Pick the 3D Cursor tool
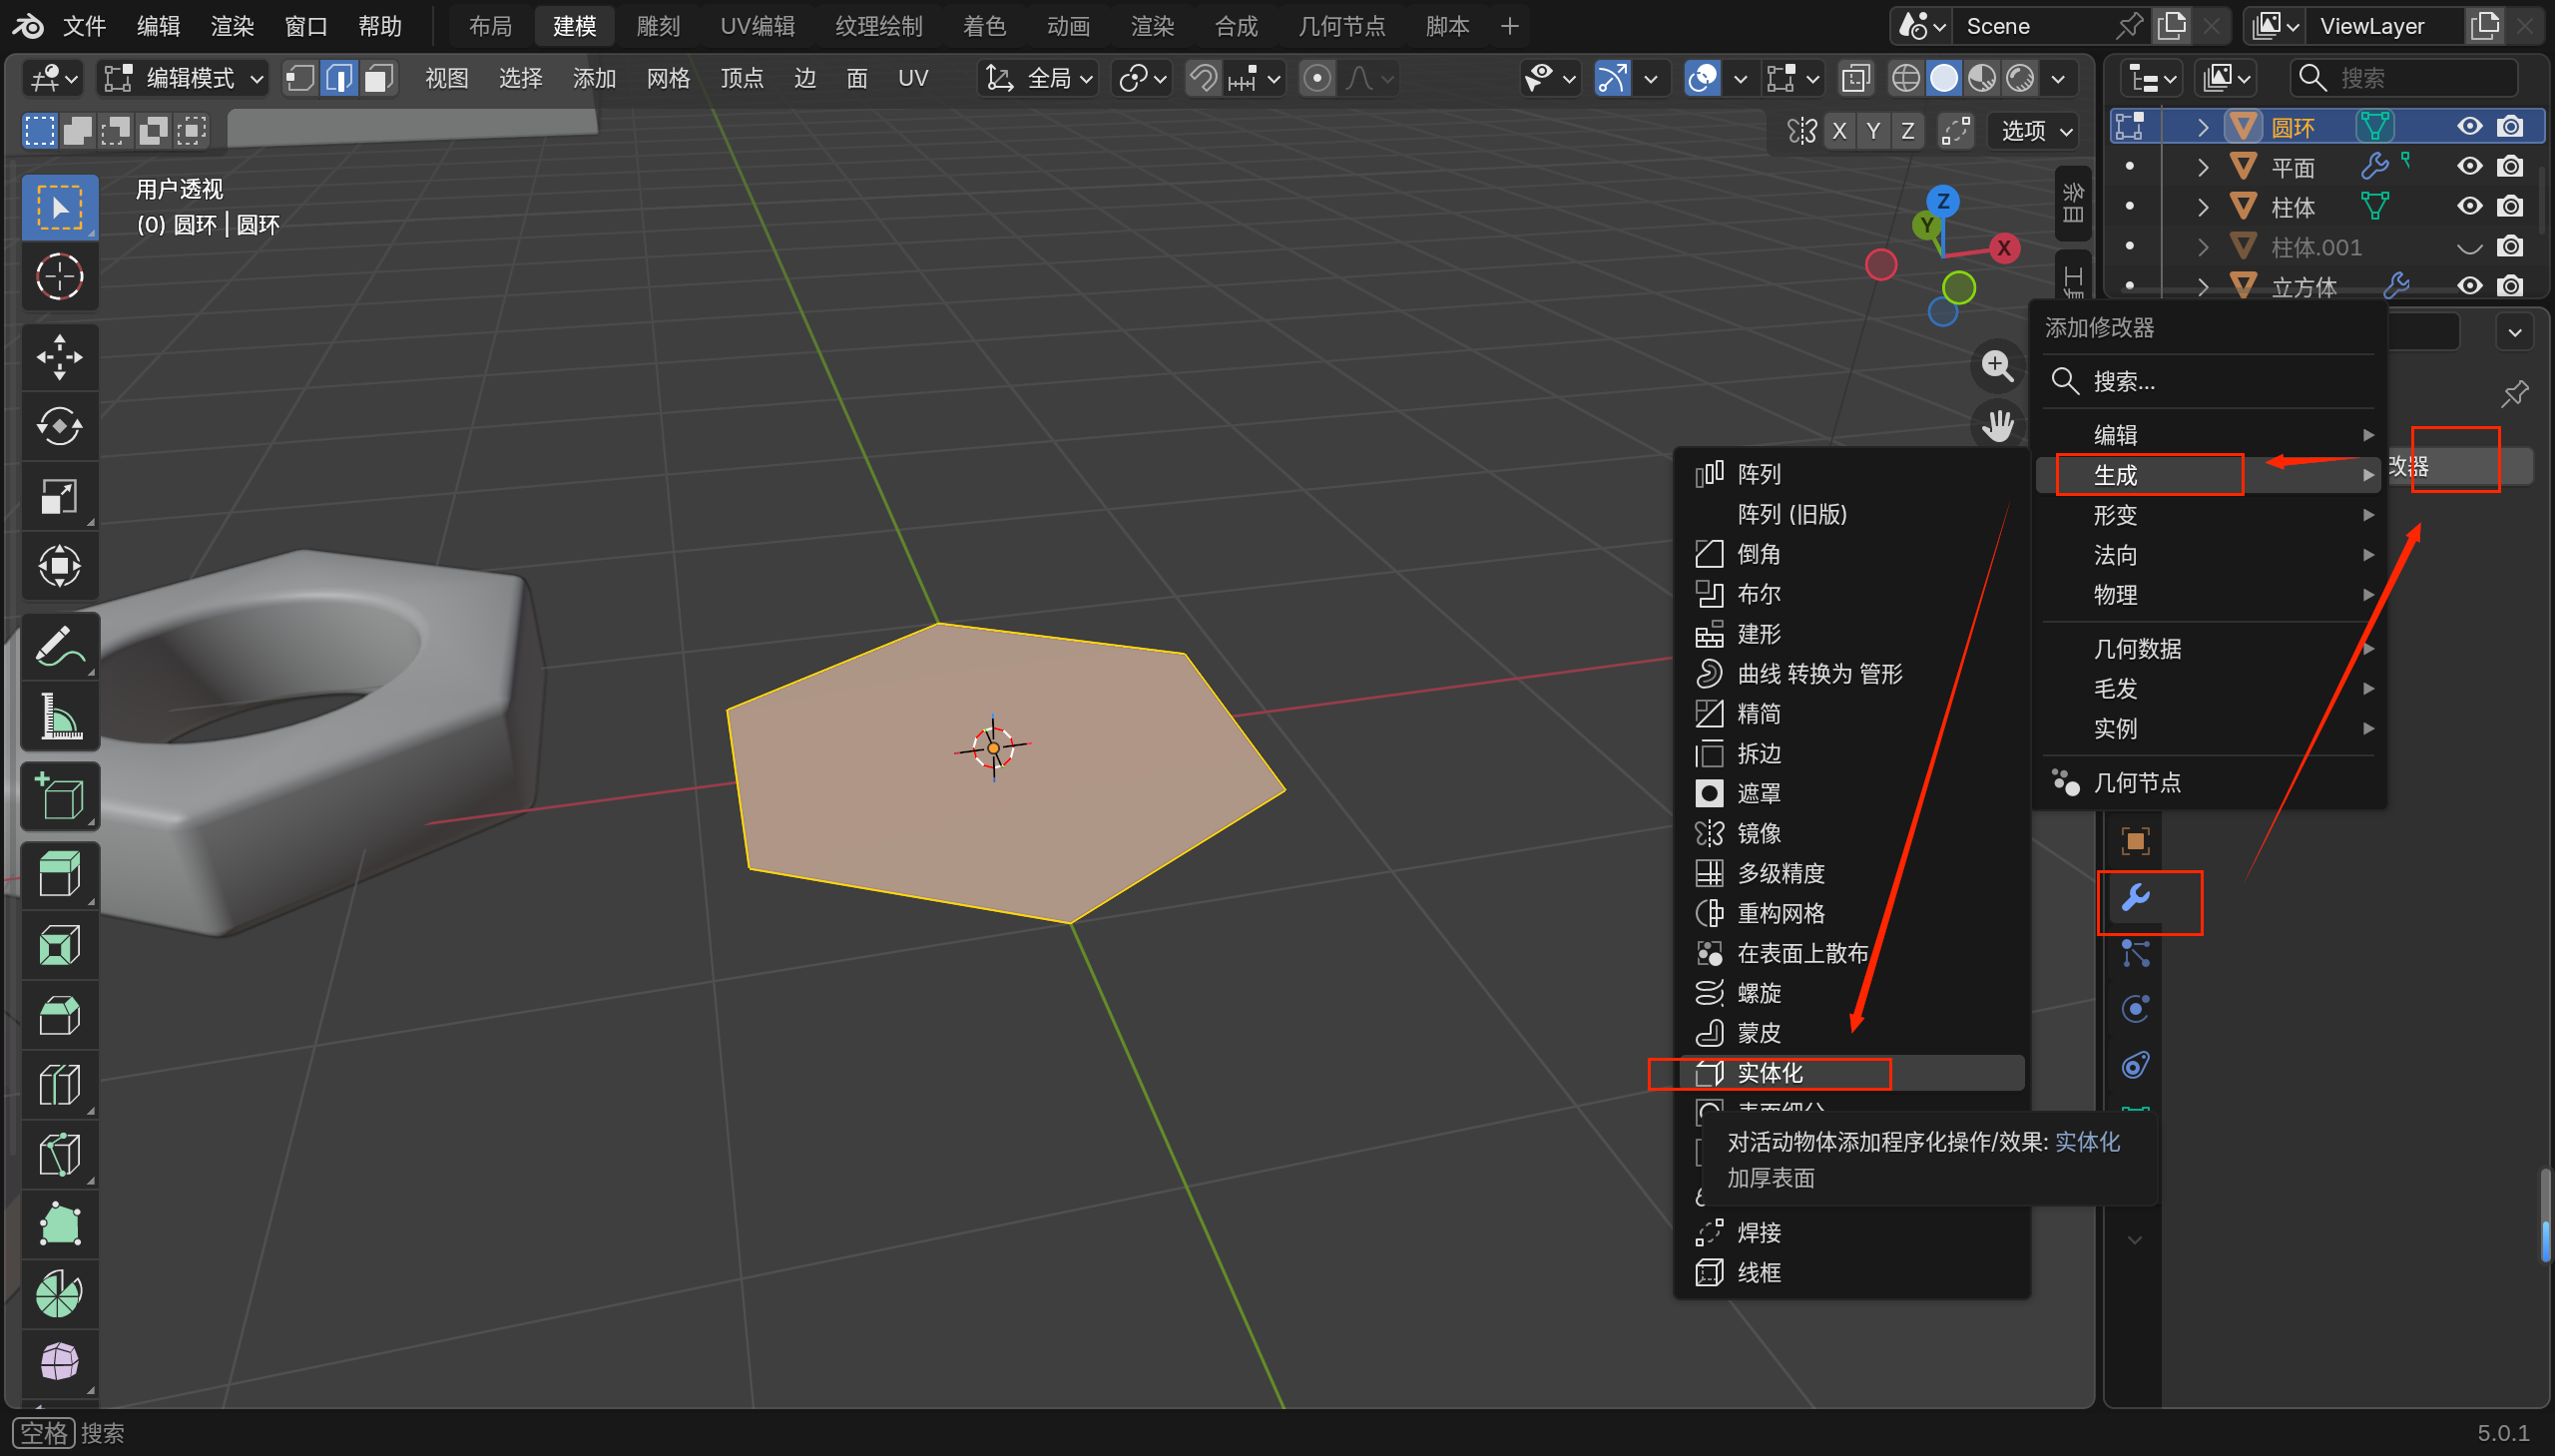The width and height of the screenshot is (2555, 1456). pyautogui.click(x=59, y=277)
